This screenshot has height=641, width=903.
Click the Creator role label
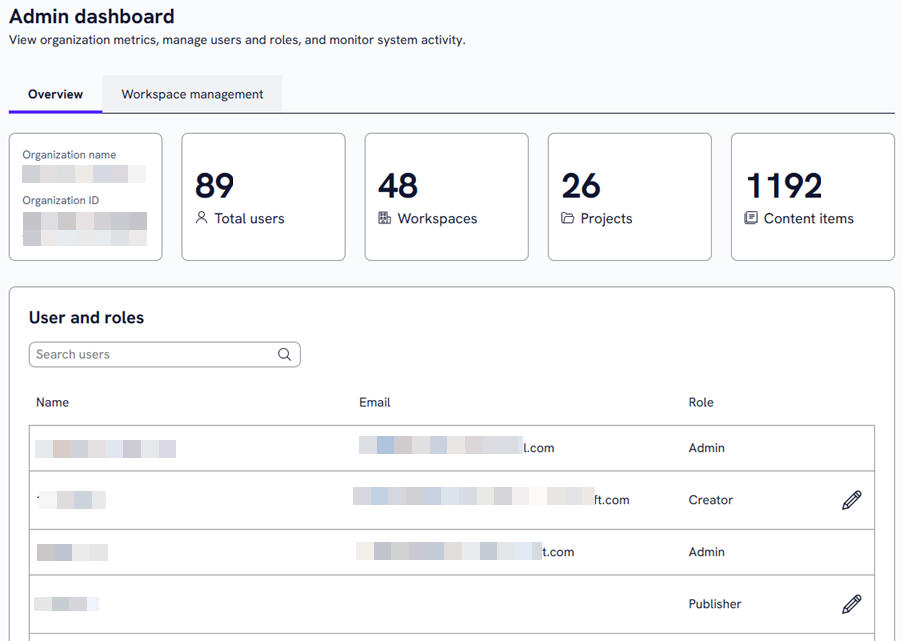[711, 500]
